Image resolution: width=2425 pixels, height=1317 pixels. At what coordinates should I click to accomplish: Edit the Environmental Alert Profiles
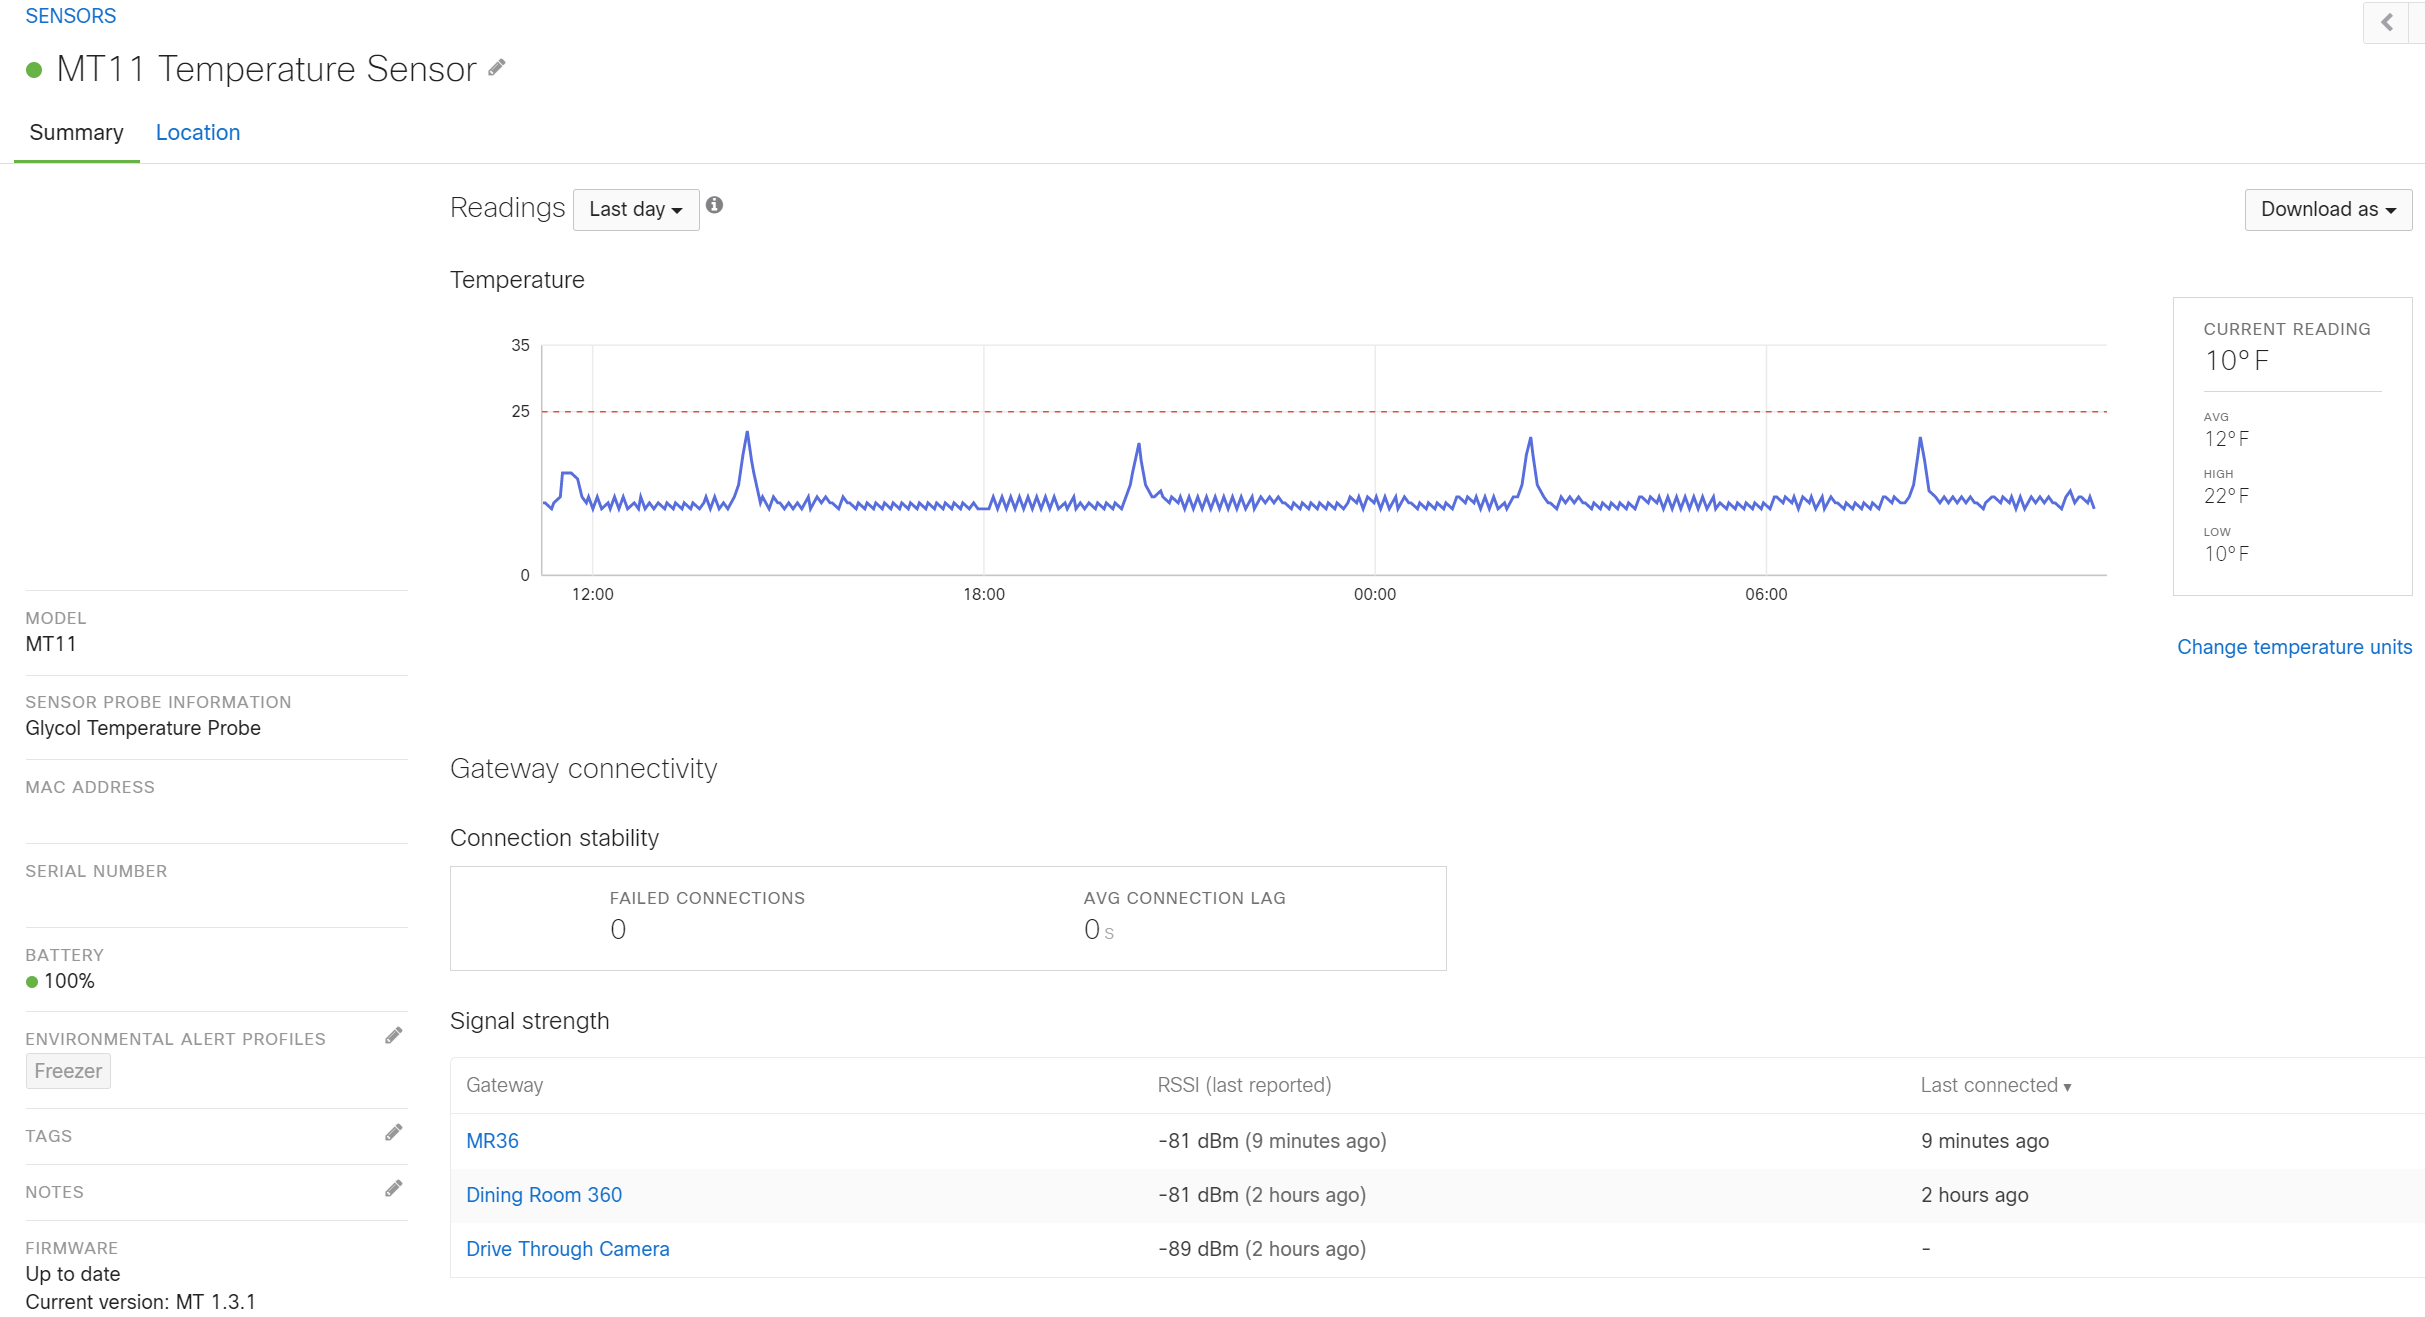point(394,1034)
